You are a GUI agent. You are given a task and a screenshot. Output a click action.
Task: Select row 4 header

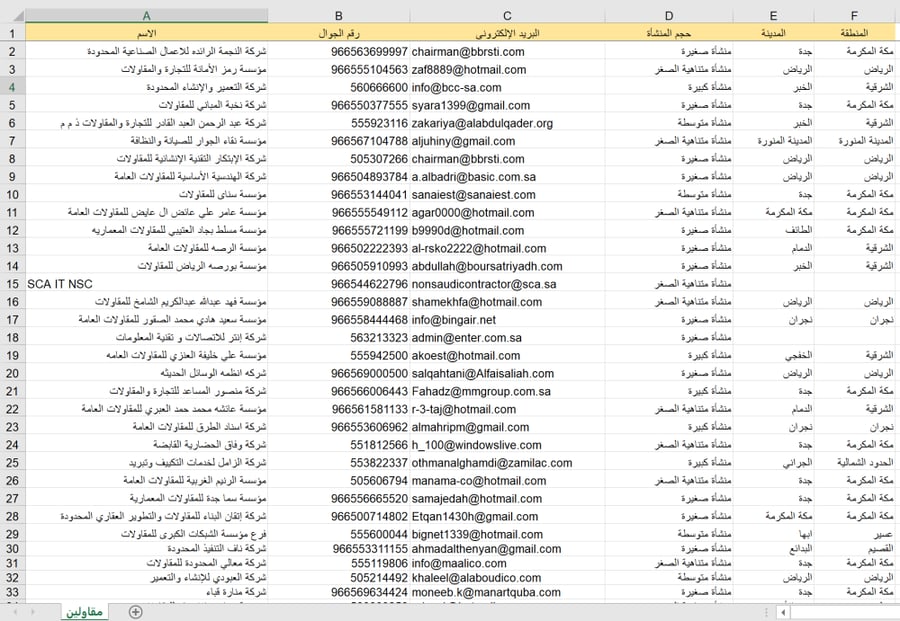click(12, 87)
